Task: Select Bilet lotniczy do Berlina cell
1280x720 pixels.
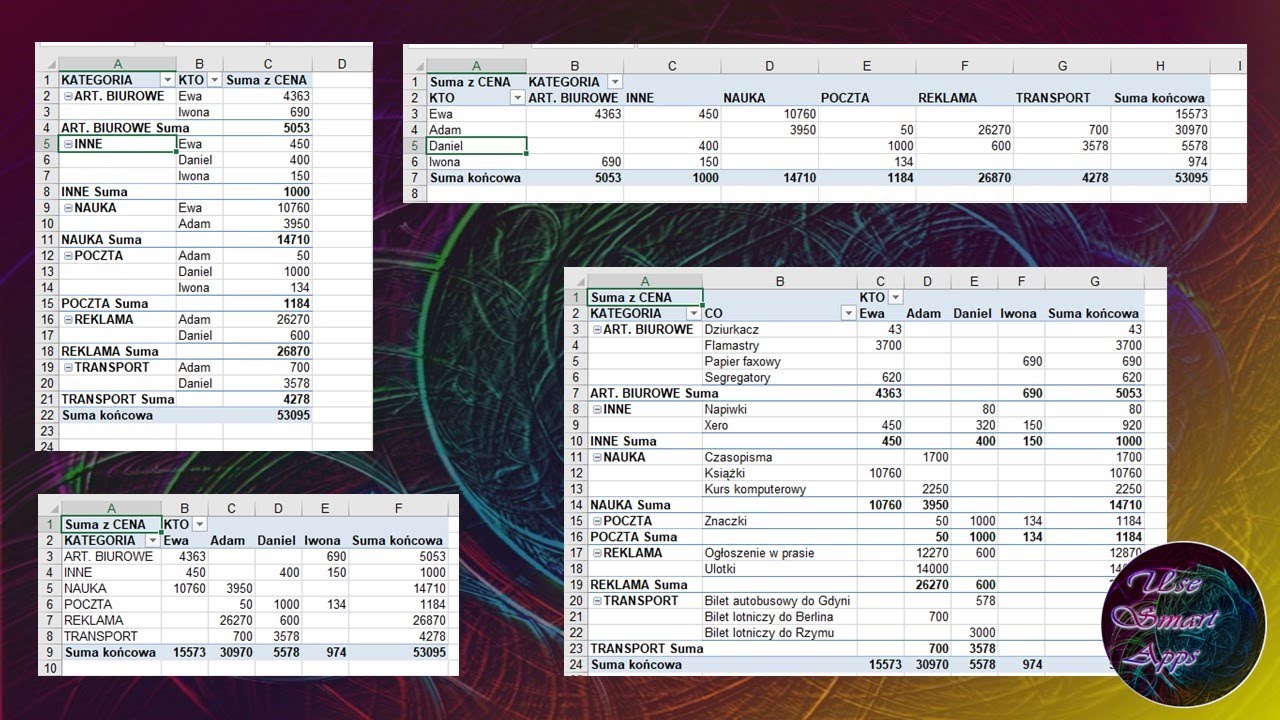Action: coord(780,618)
